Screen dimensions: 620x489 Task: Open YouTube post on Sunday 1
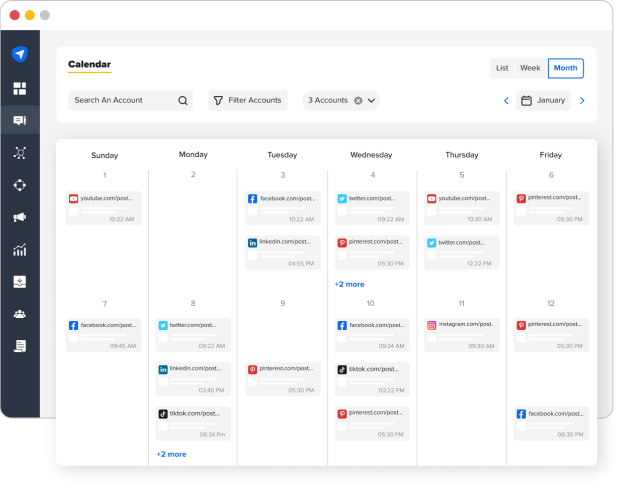[104, 208]
